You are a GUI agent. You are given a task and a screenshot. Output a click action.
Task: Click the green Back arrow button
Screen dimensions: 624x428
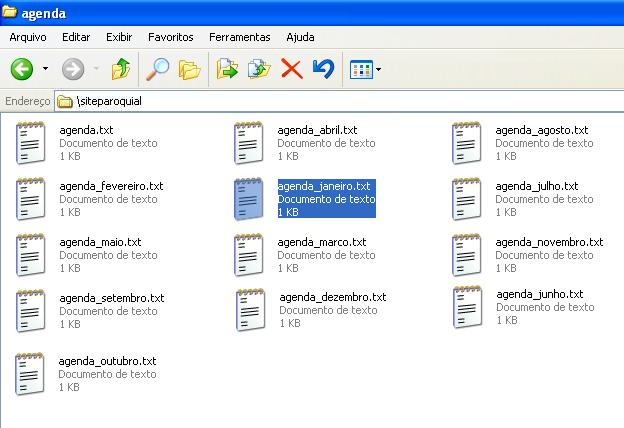(x=21, y=69)
